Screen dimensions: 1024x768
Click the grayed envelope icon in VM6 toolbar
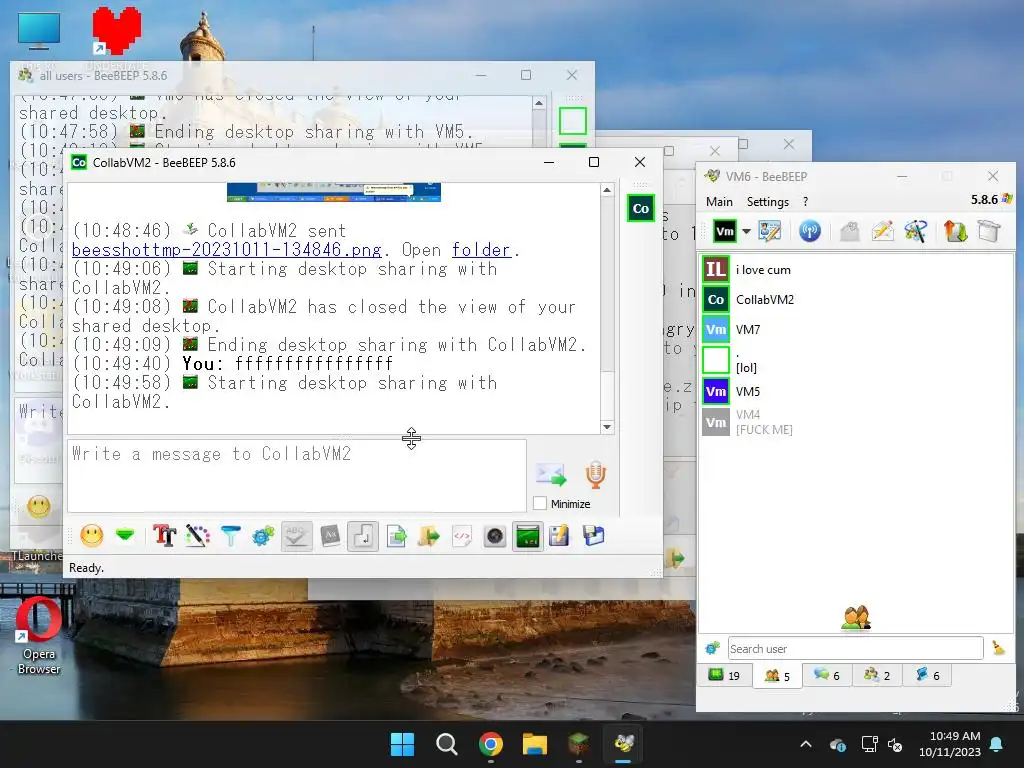[x=849, y=231]
